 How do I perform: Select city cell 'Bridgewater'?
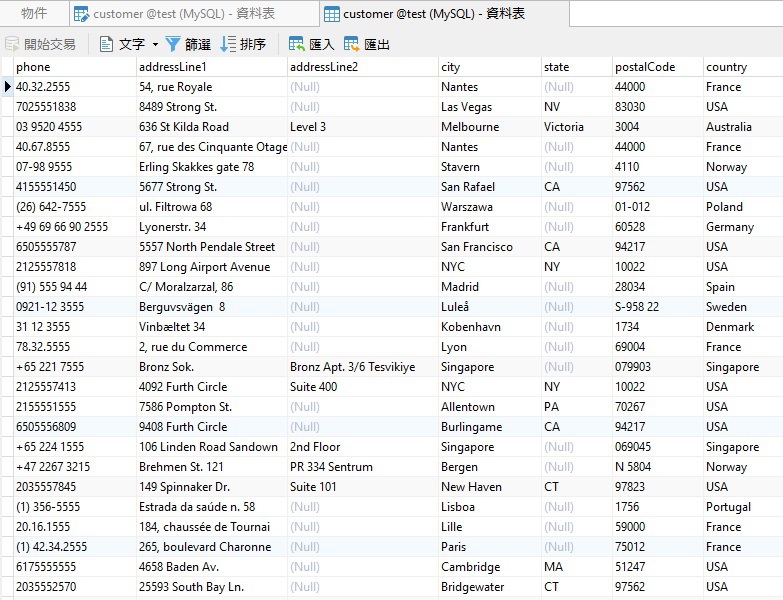pyautogui.click(x=490, y=587)
